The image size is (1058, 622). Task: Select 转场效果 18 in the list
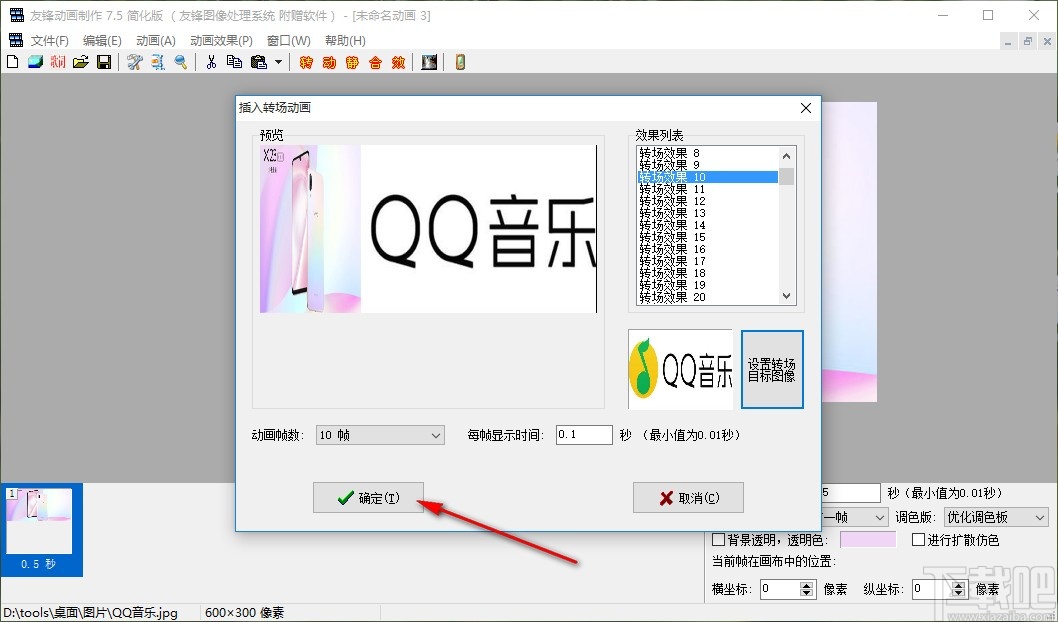click(707, 273)
